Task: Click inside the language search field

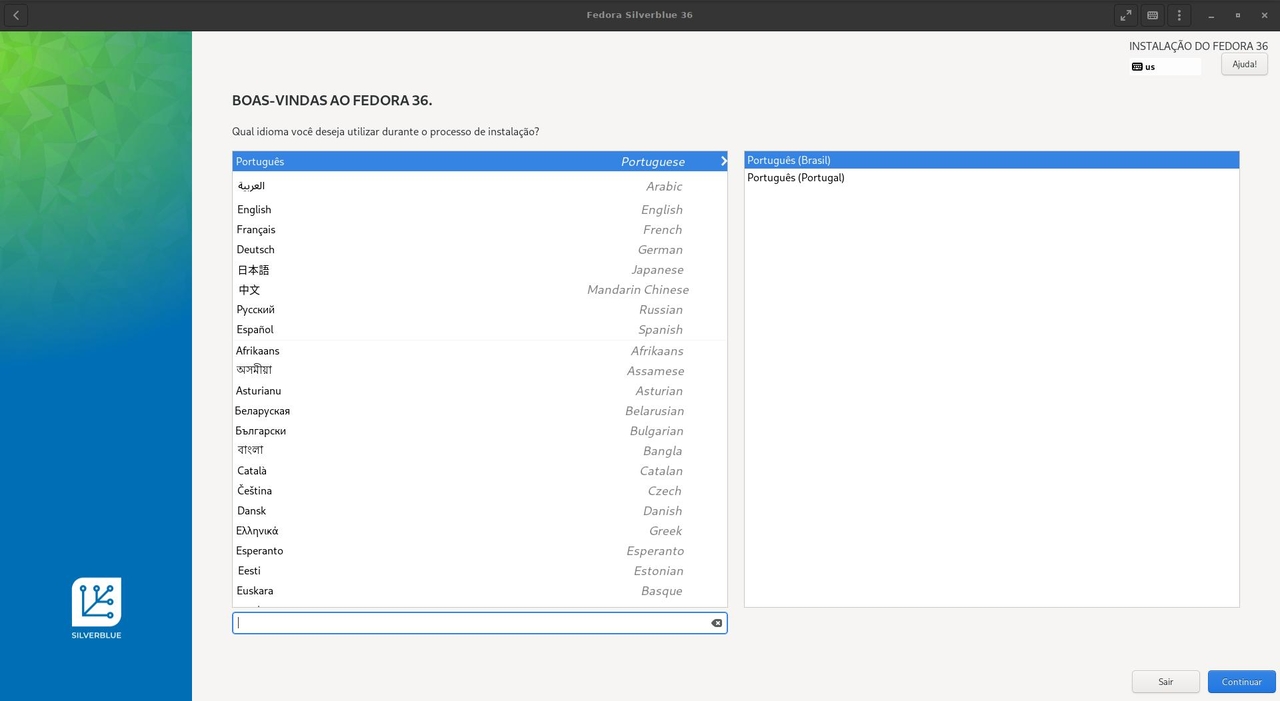Action: 470,622
